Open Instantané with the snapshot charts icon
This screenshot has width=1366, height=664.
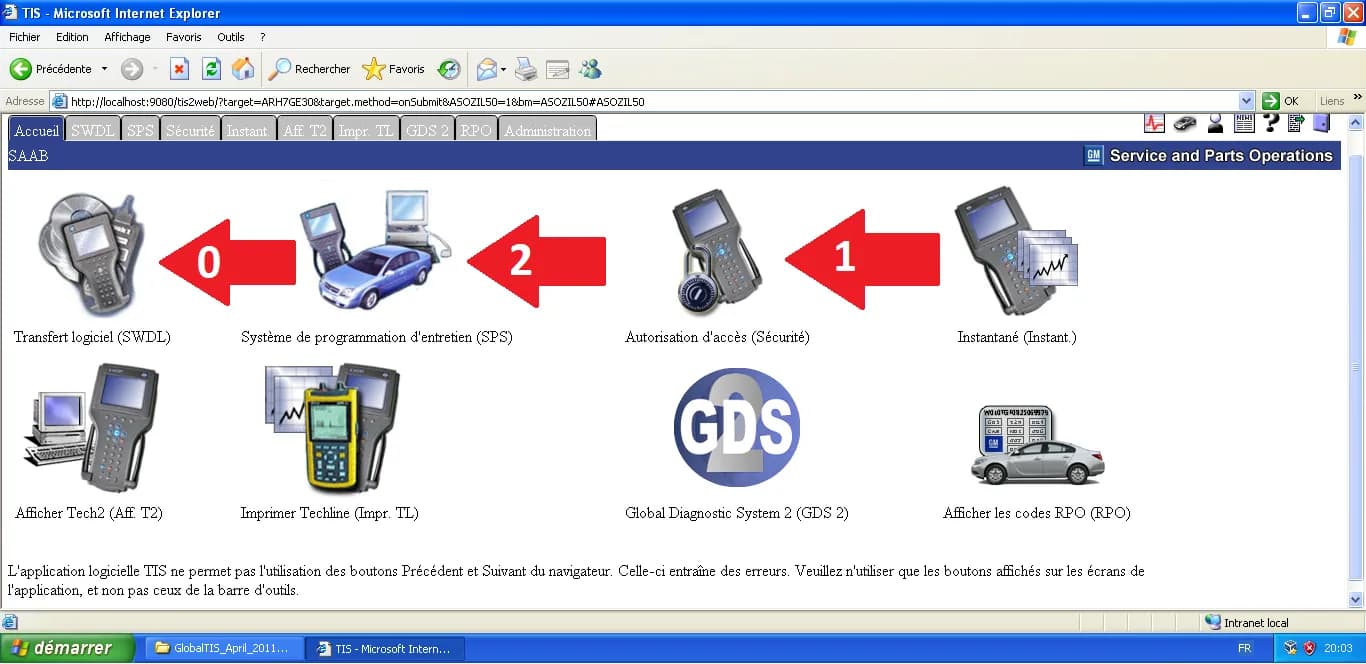coord(1015,250)
